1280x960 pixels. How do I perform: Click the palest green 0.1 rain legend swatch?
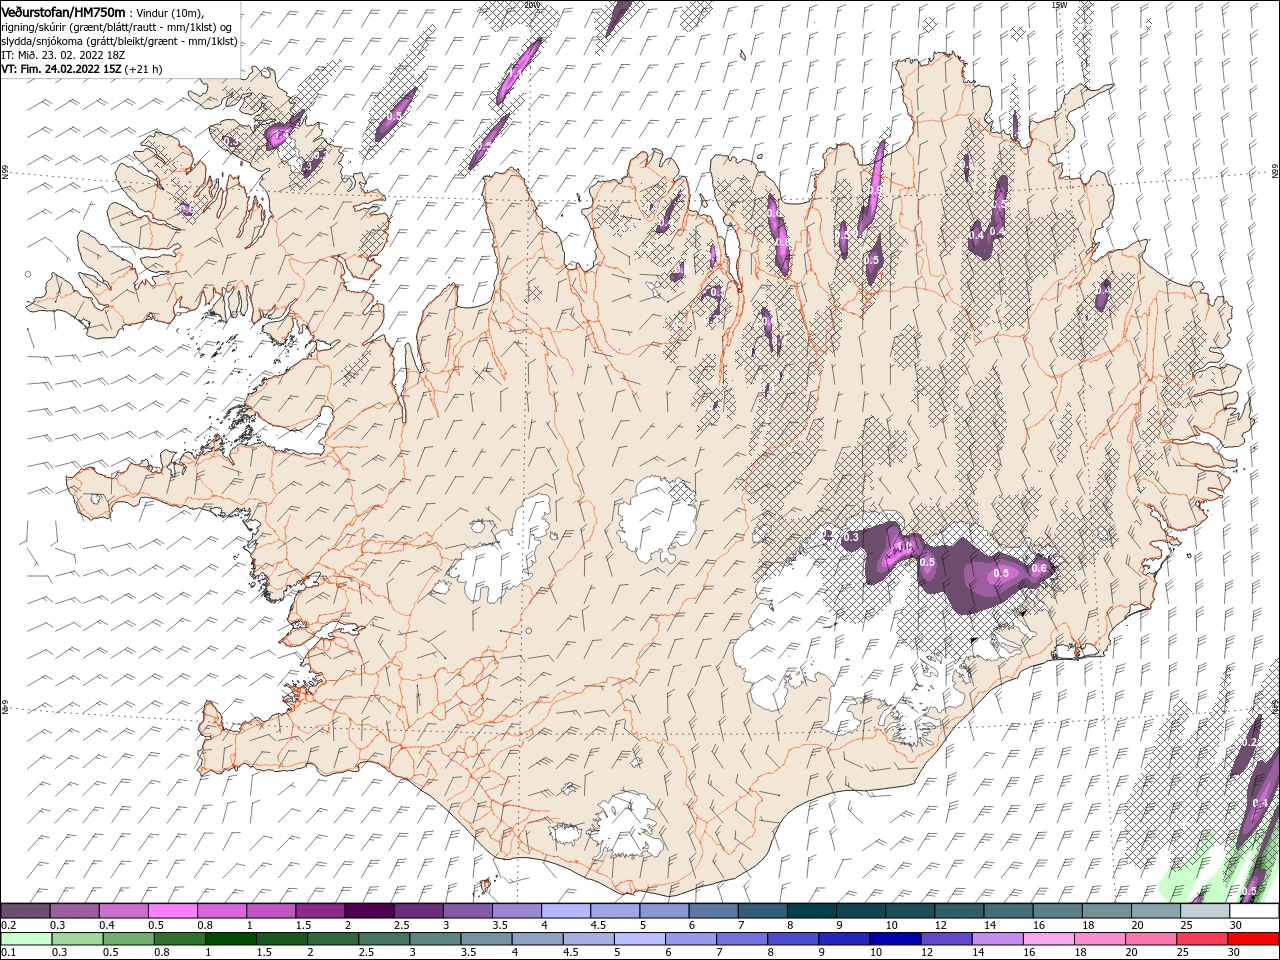pyautogui.click(x=26, y=939)
